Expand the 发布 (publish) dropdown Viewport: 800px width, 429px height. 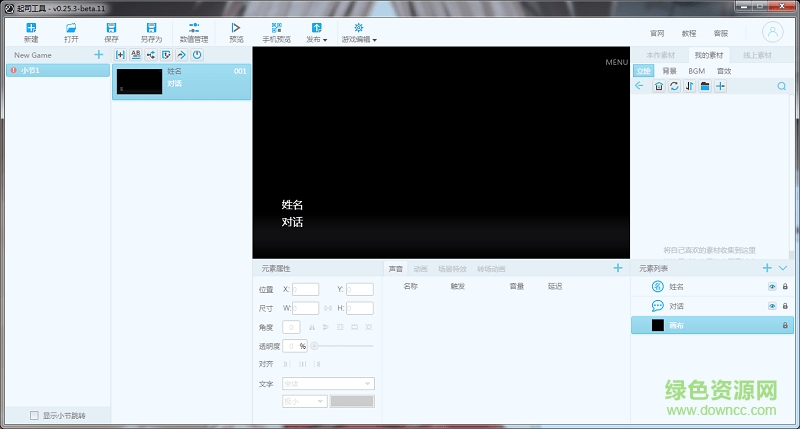click(x=316, y=32)
